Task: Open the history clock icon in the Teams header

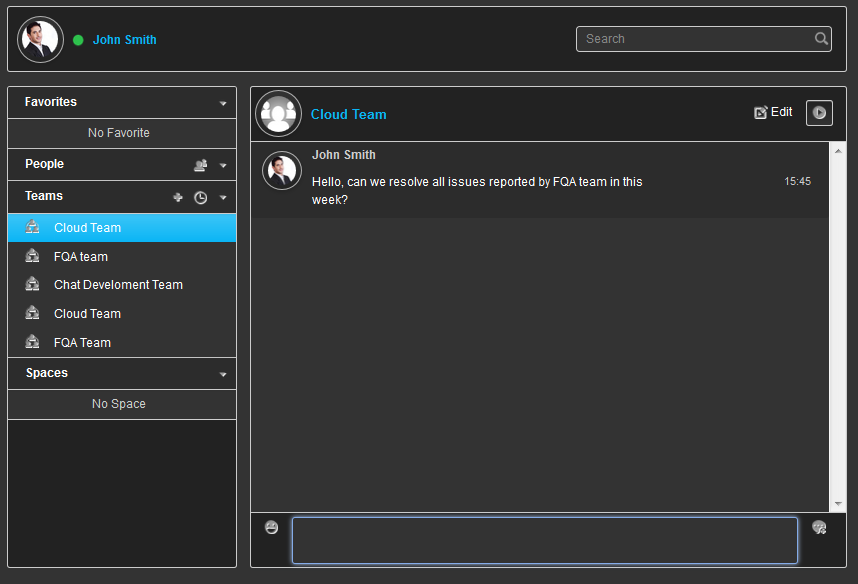Action: 201,198
